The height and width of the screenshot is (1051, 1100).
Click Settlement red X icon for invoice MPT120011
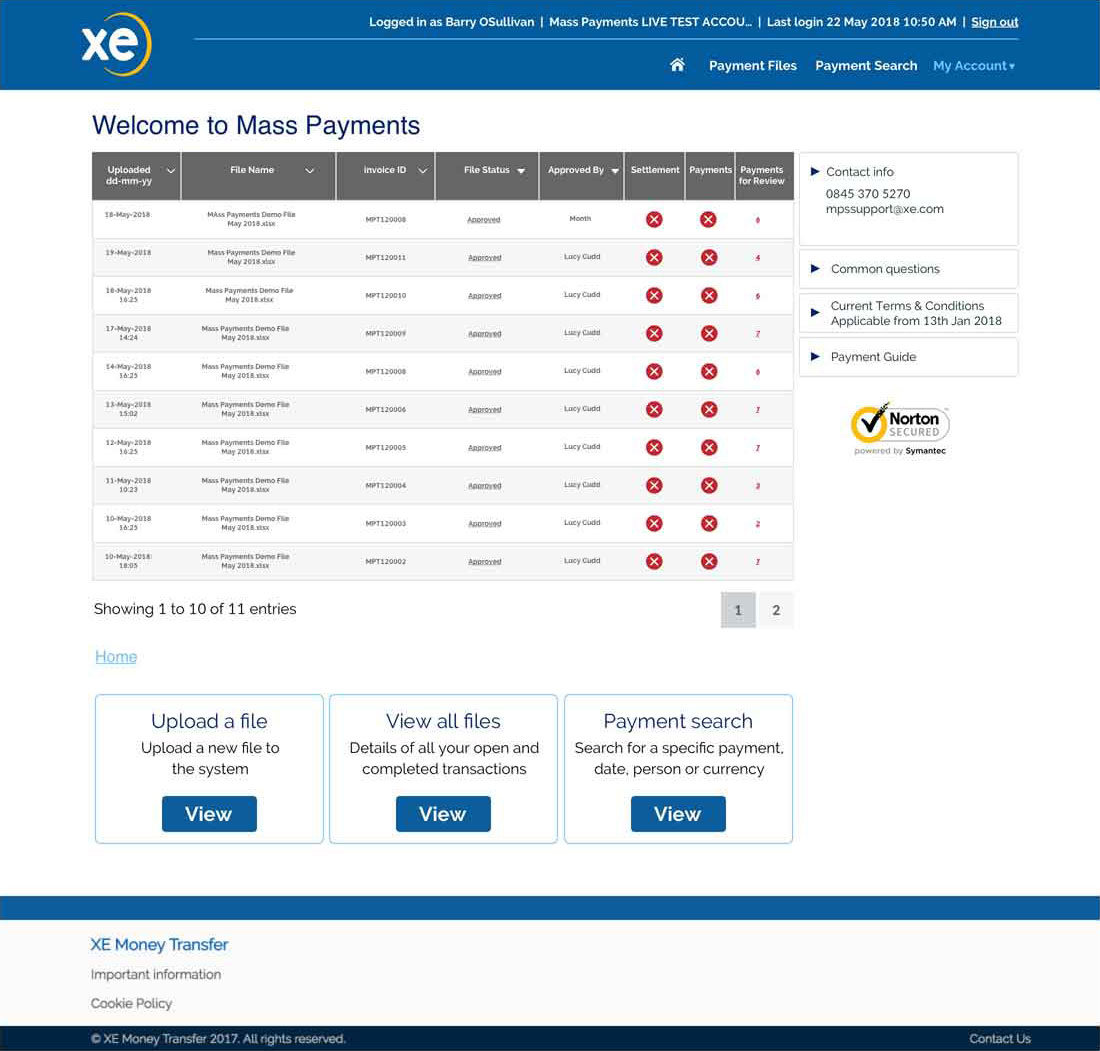654,257
